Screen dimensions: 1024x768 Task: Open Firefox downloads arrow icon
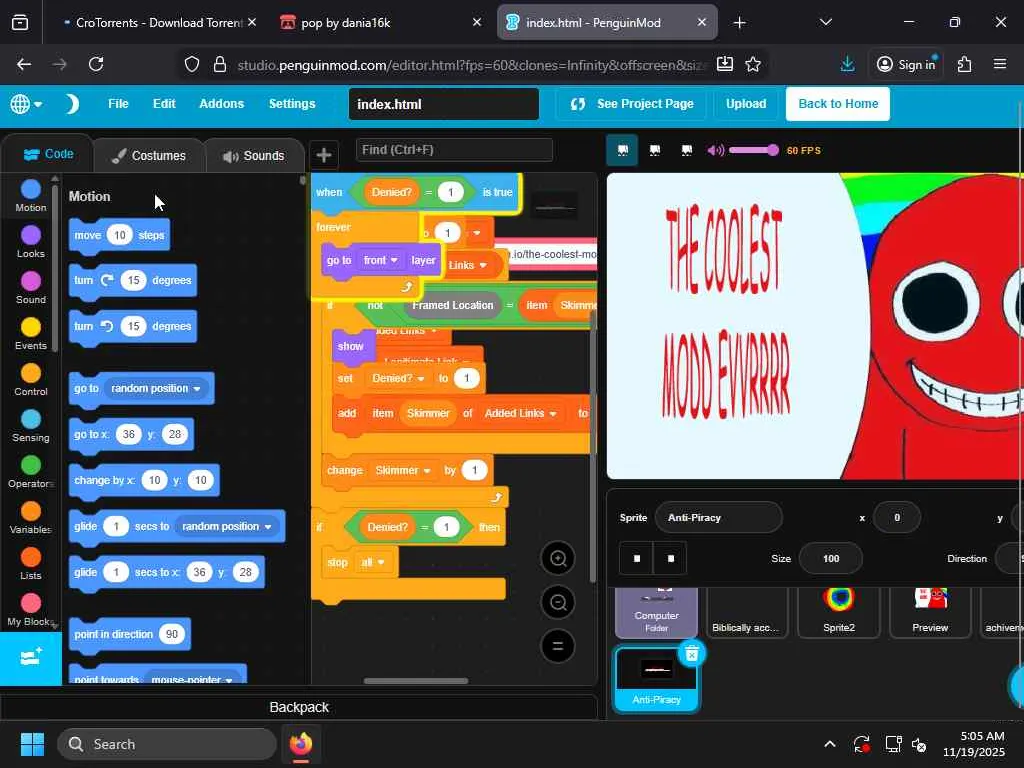847,64
